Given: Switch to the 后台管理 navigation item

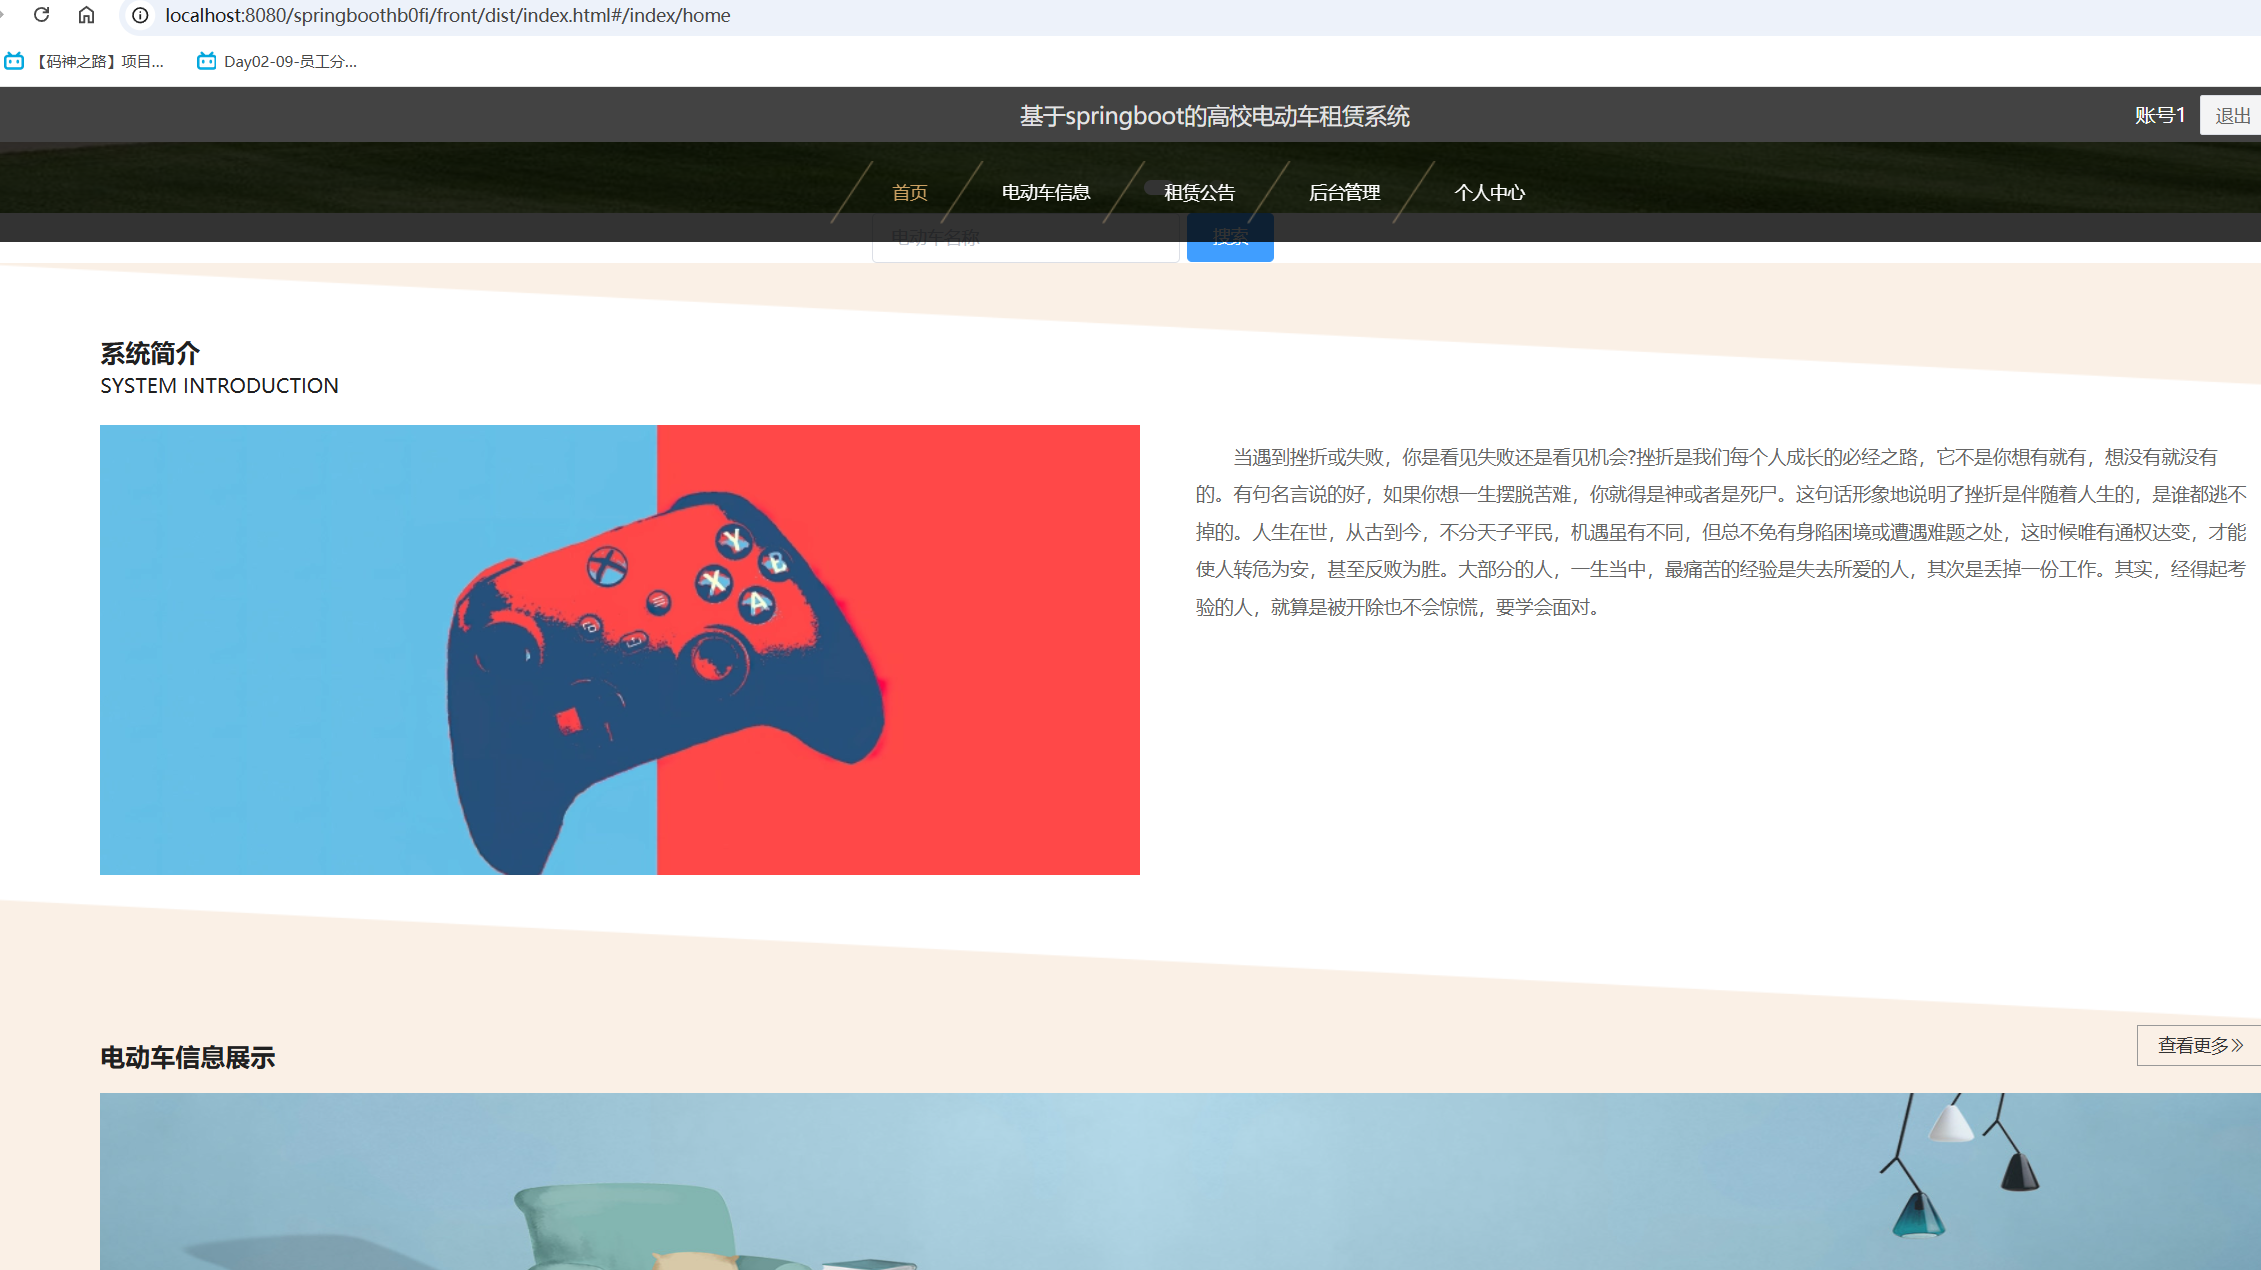Looking at the screenshot, I should (x=1344, y=192).
